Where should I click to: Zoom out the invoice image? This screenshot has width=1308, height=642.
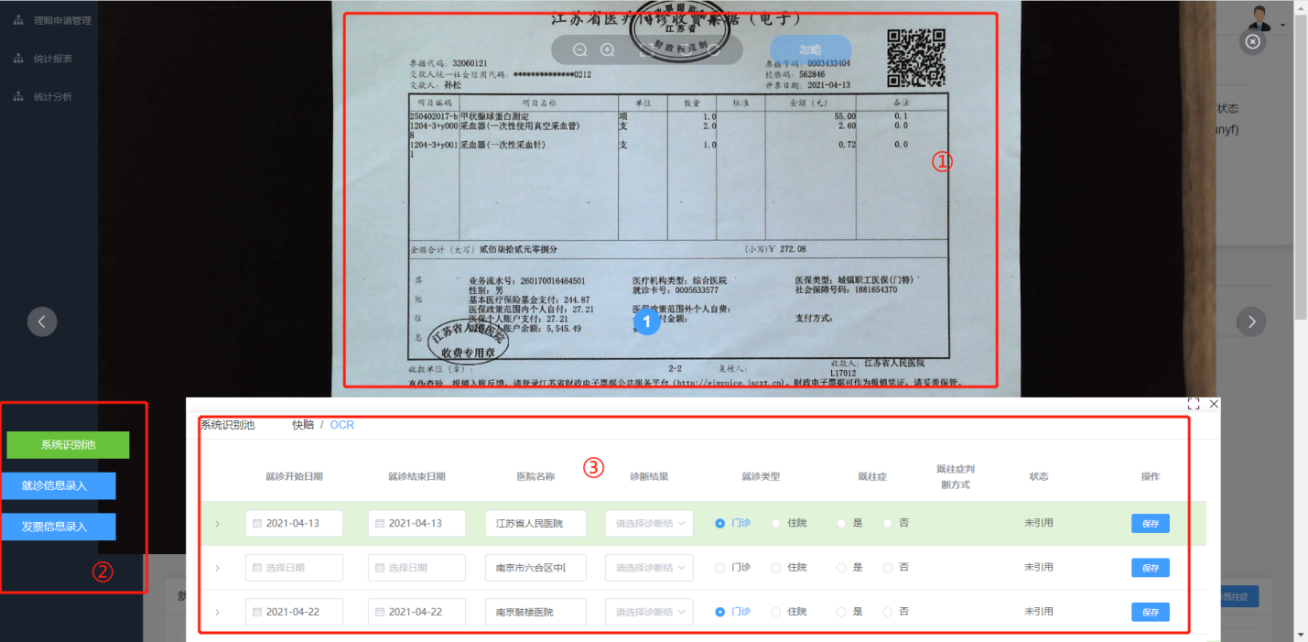[580, 50]
